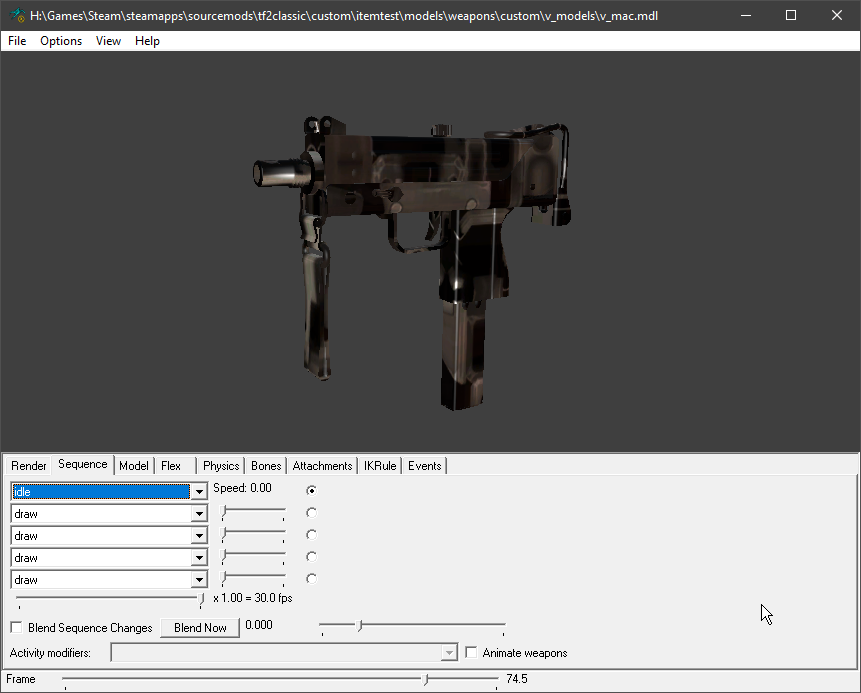Click the first draw layer weight slider

(x=253, y=513)
